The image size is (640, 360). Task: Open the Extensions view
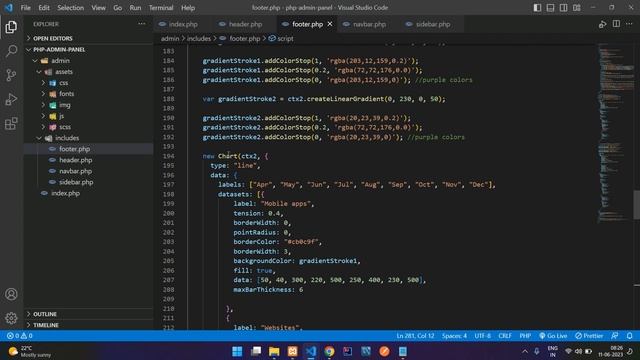(x=11, y=123)
